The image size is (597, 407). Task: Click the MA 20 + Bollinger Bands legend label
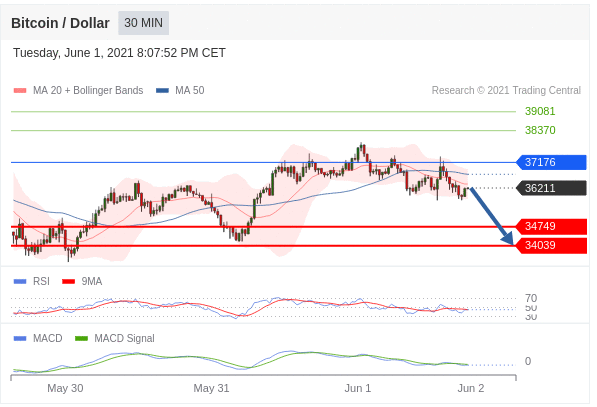(88, 90)
